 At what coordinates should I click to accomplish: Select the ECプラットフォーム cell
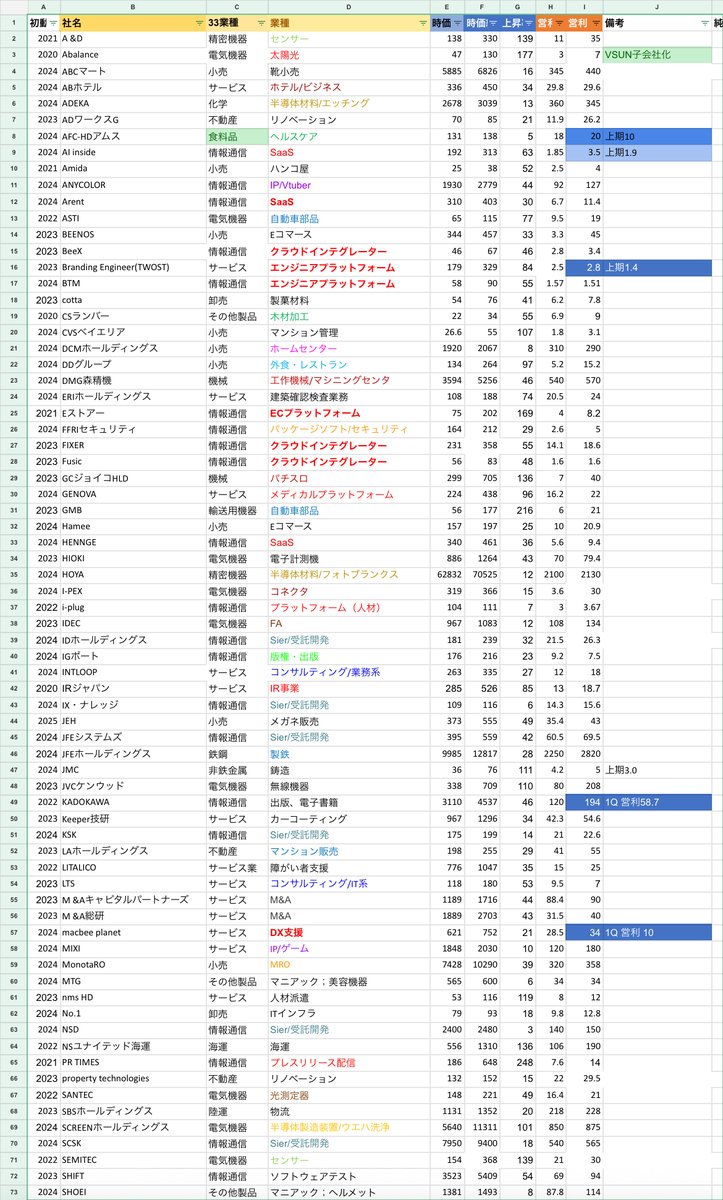349,412
